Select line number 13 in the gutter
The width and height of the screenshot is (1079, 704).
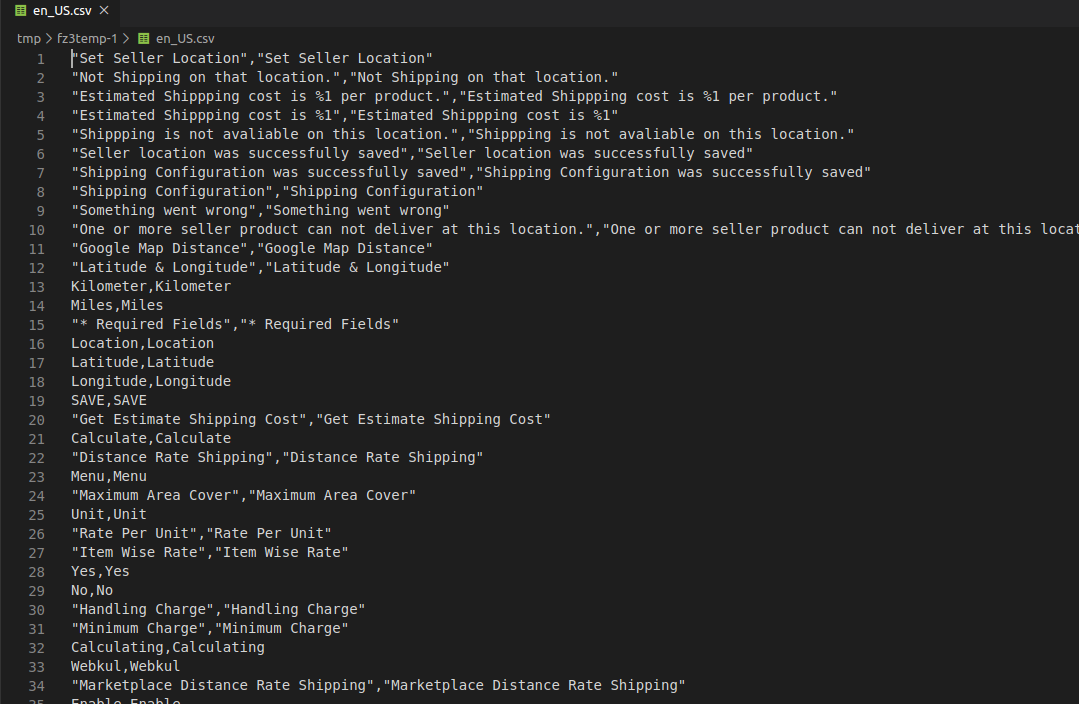click(37, 286)
